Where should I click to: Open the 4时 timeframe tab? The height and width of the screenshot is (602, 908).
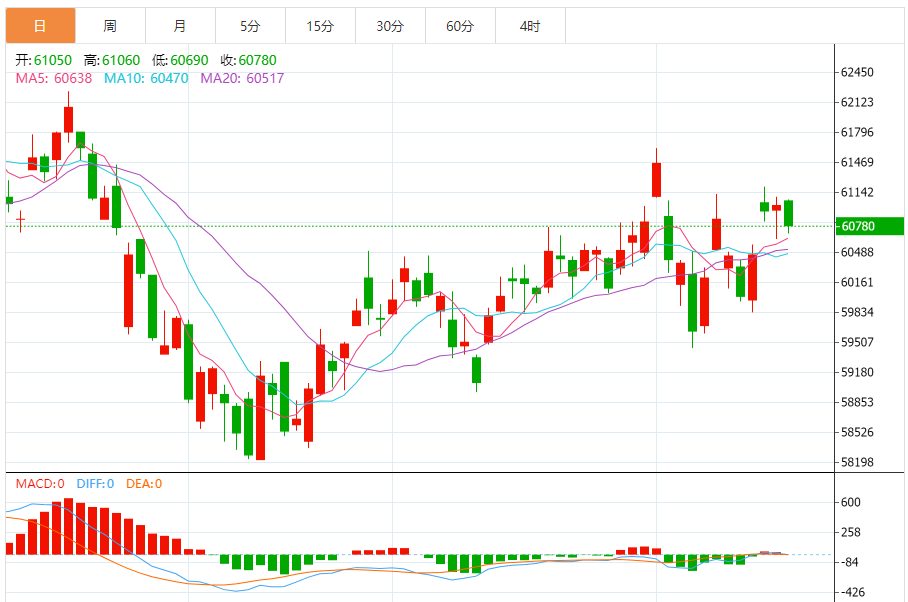pyautogui.click(x=530, y=25)
